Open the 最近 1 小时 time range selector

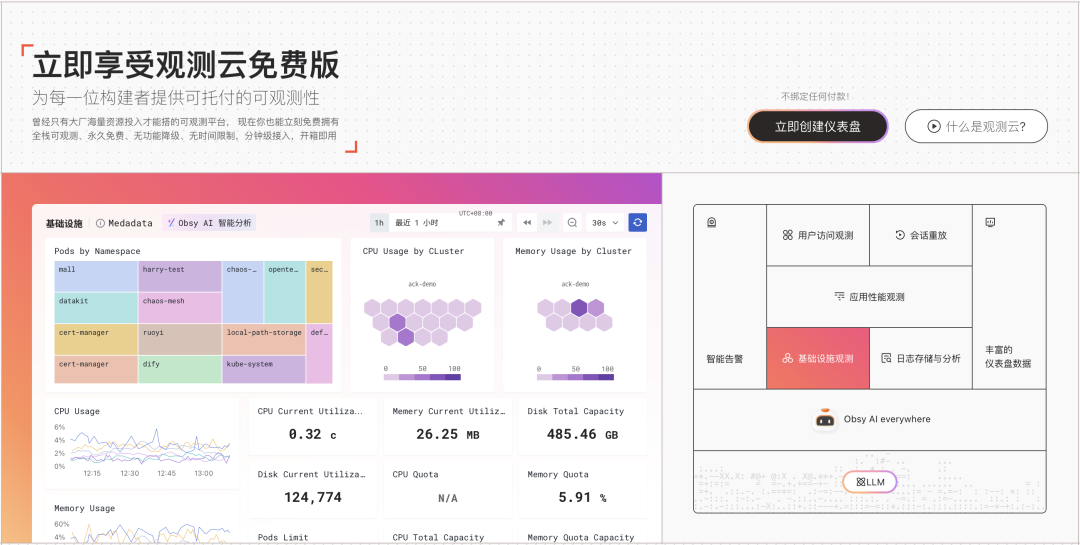[x=440, y=222]
